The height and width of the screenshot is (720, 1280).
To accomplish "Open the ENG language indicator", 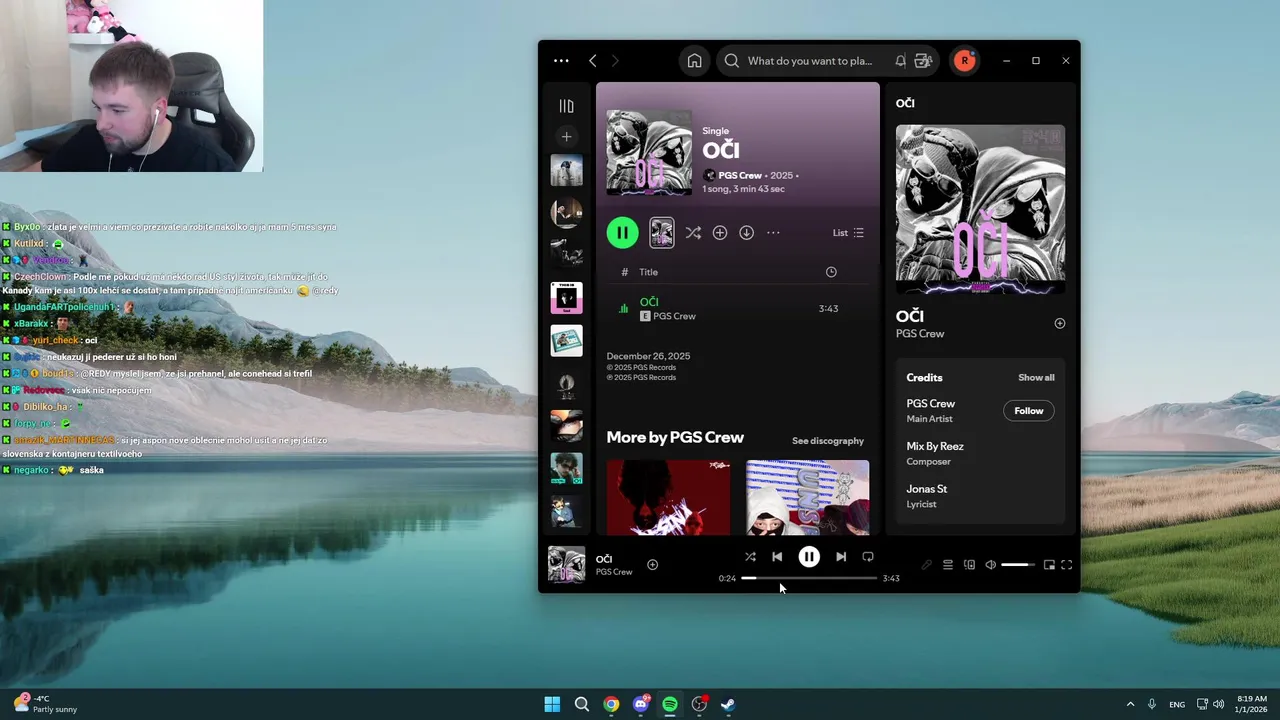I will [x=1177, y=704].
